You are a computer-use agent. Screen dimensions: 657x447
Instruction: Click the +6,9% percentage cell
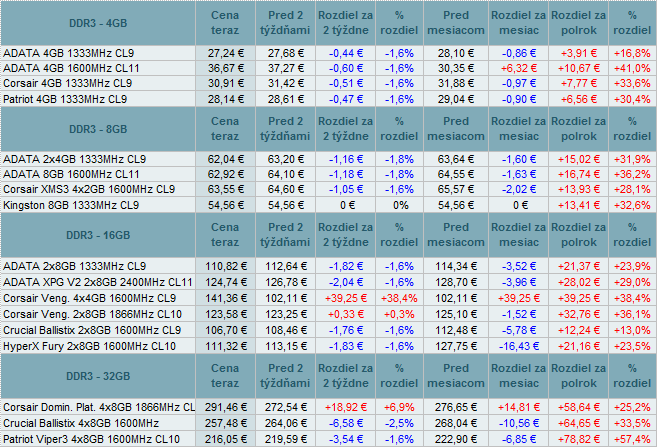pos(399,407)
